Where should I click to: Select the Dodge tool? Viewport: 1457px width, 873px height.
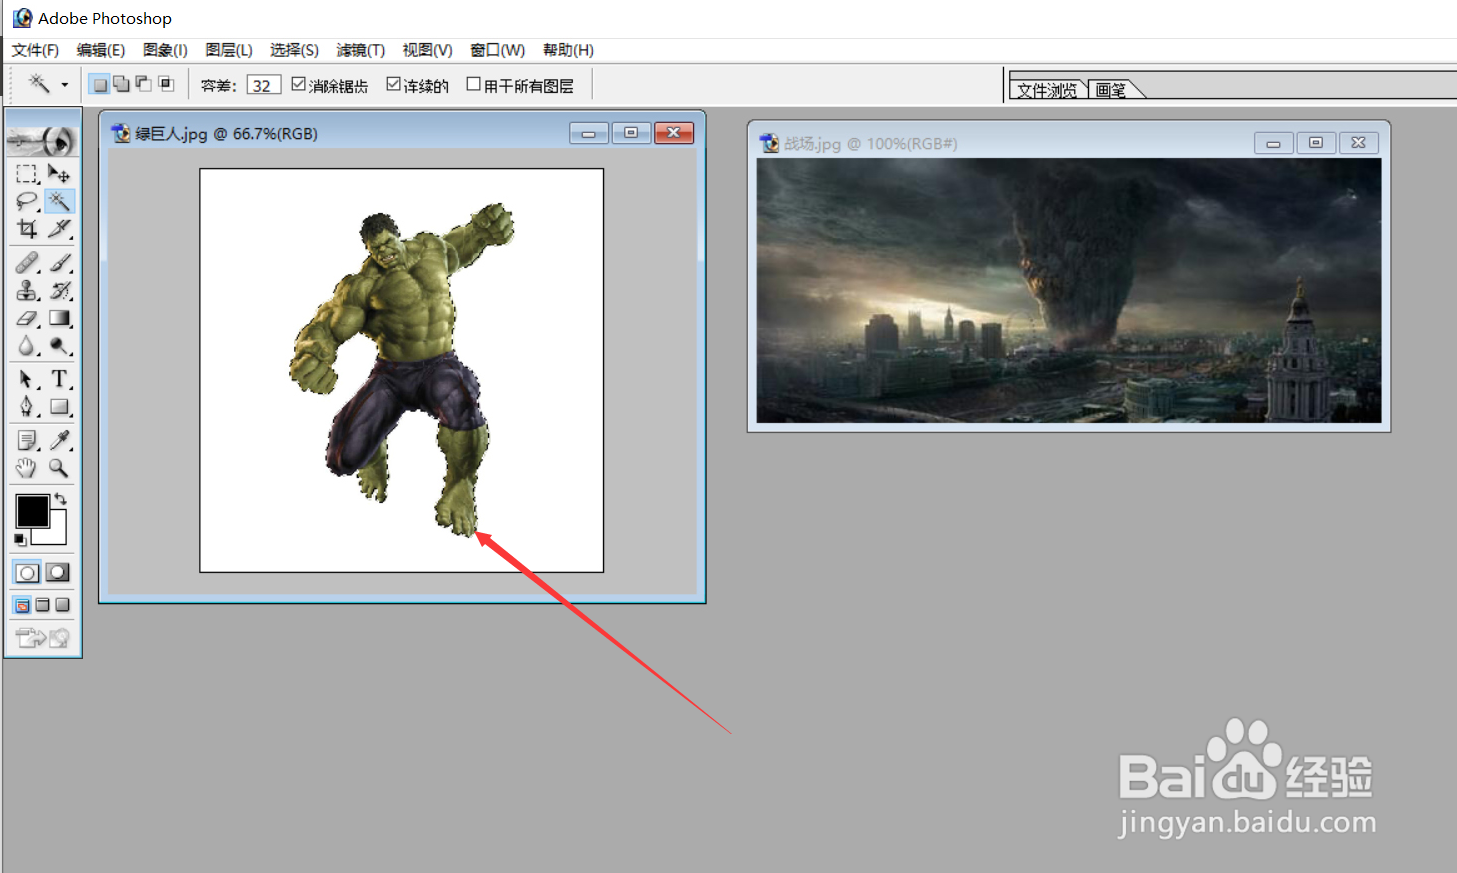click(59, 347)
